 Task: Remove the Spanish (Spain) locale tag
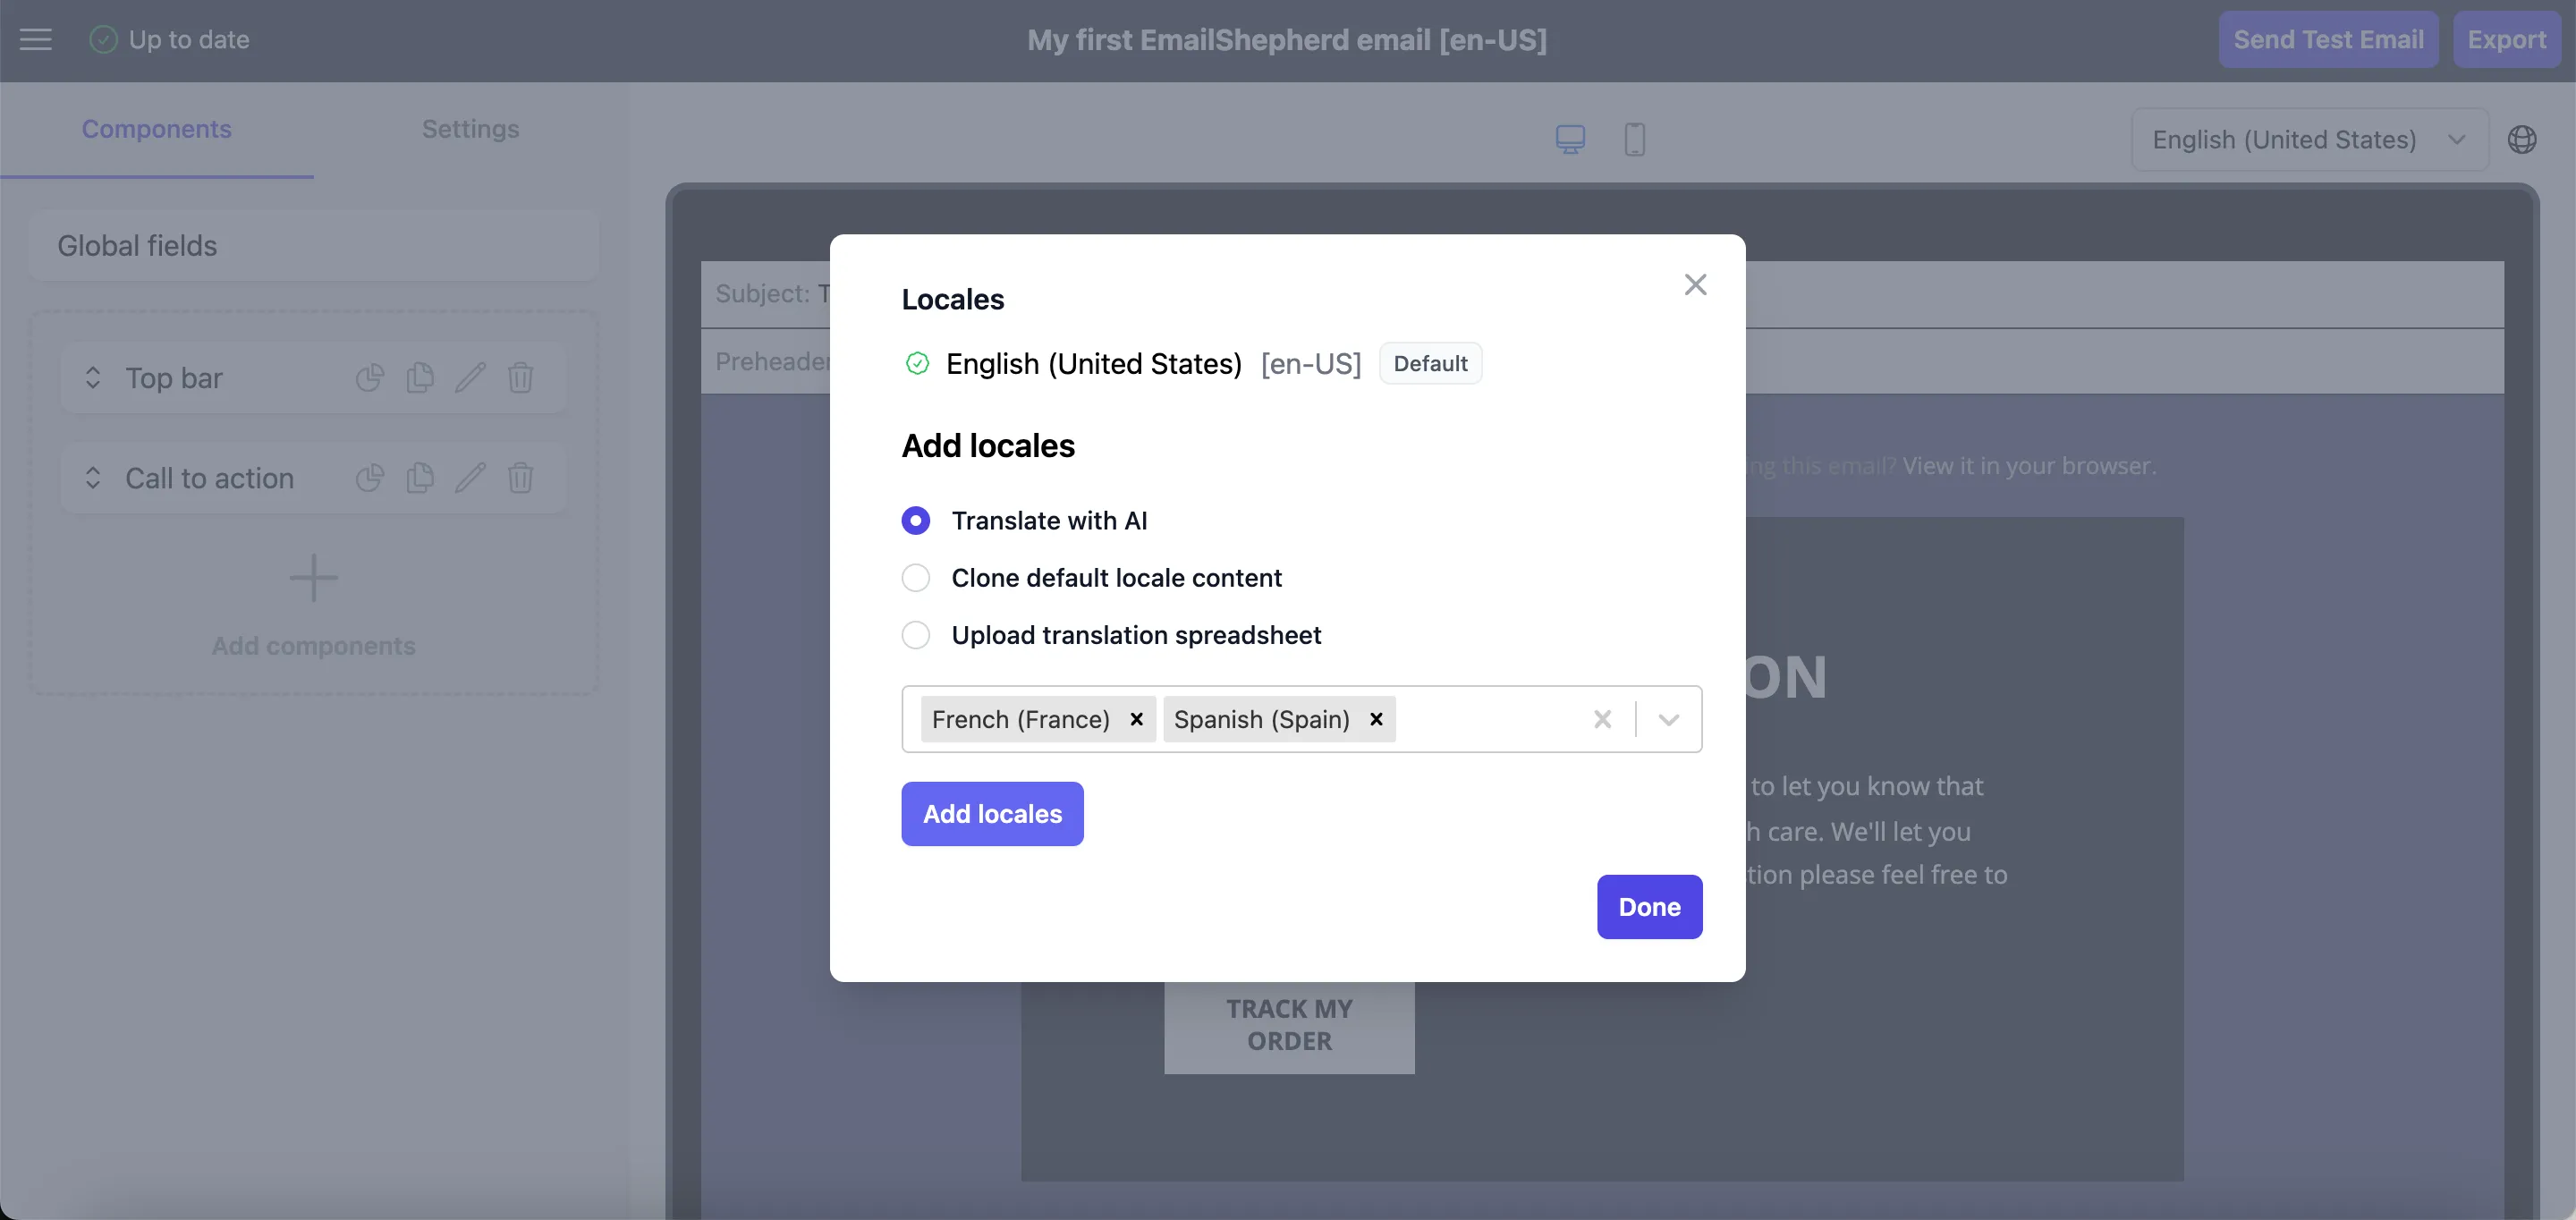pyautogui.click(x=1376, y=719)
